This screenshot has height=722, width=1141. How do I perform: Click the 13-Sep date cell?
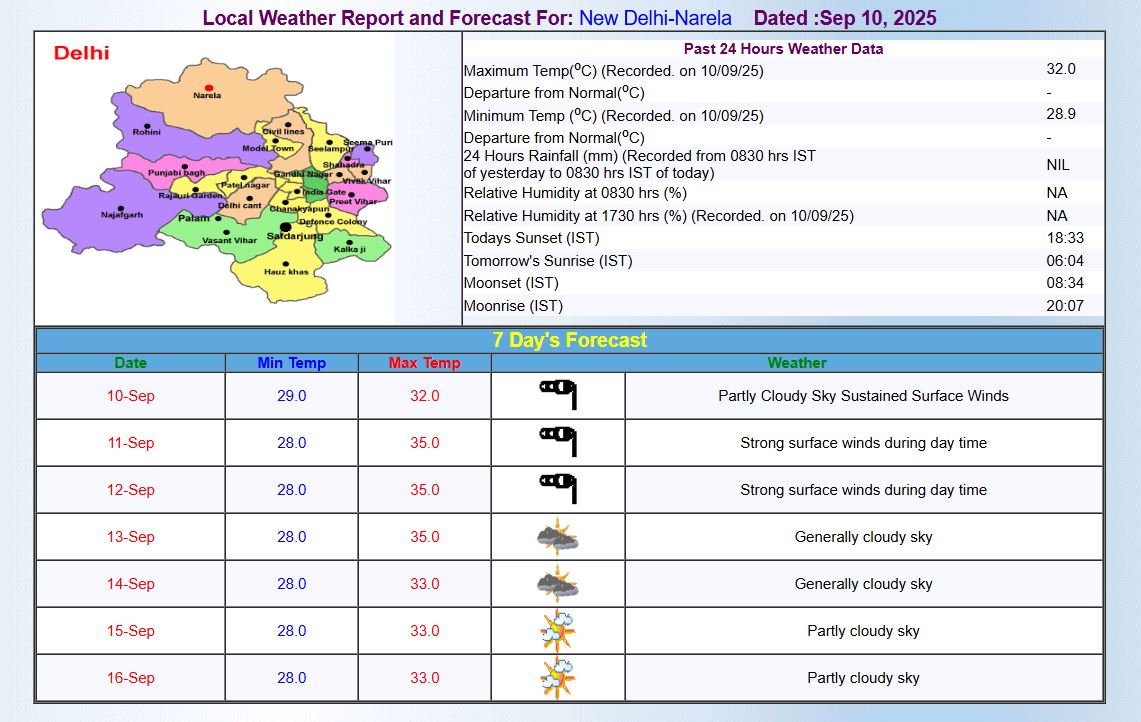131,536
